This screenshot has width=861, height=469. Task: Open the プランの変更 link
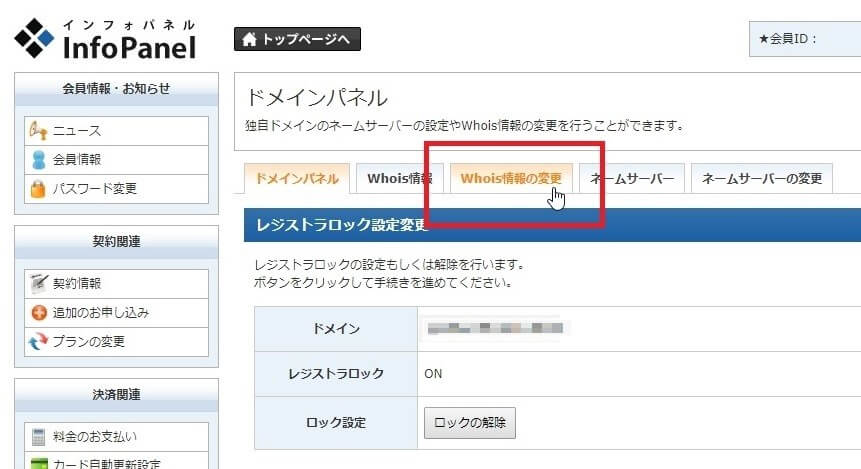coord(89,341)
